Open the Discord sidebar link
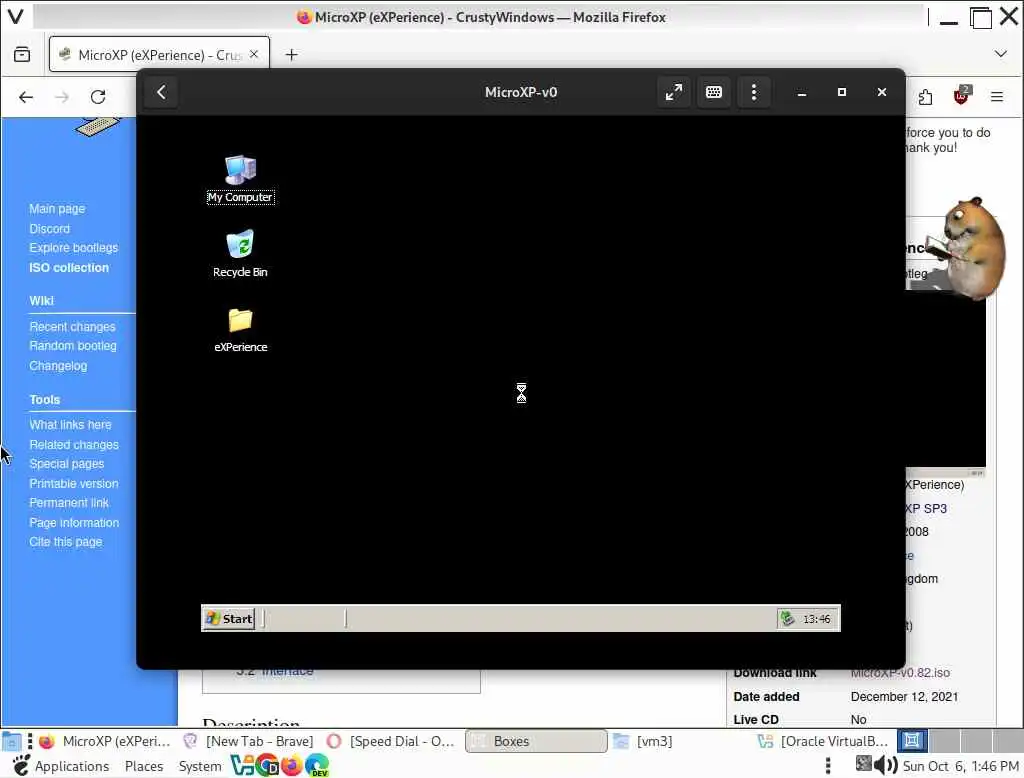 [50, 229]
